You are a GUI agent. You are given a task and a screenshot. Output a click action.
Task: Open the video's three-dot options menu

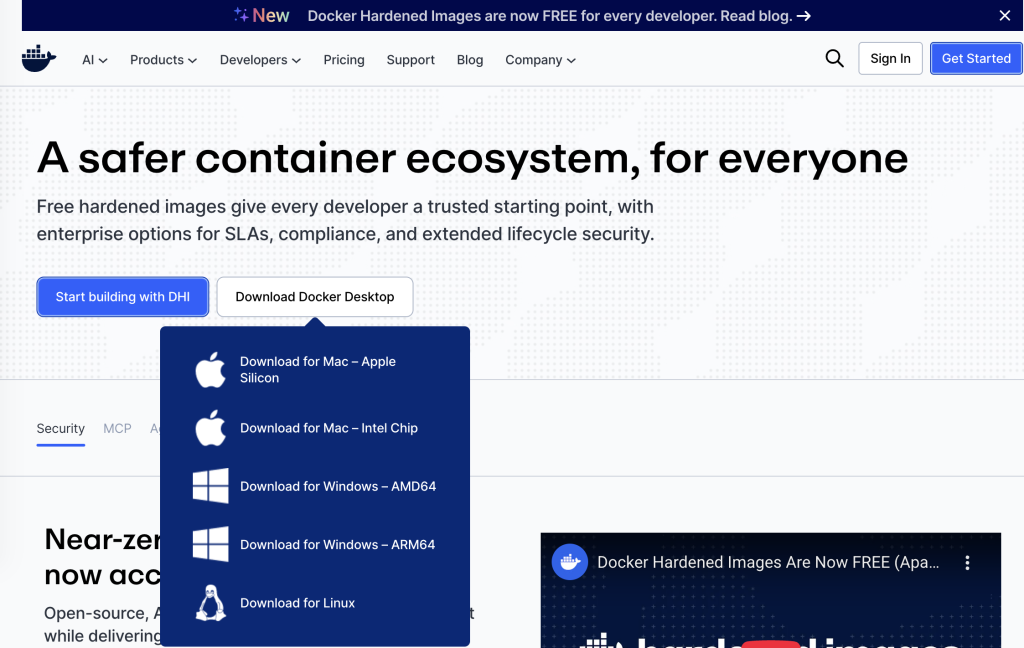(967, 563)
